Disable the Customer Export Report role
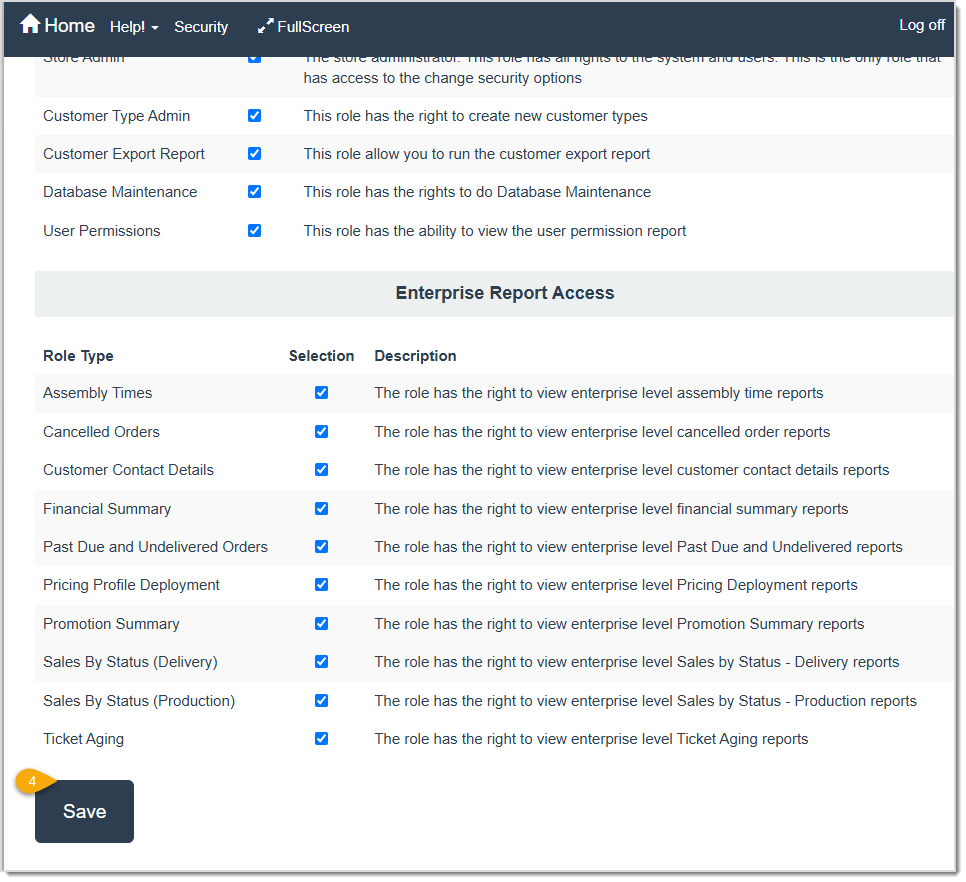Viewport: 966px width, 882px height. tap(254, 153)
